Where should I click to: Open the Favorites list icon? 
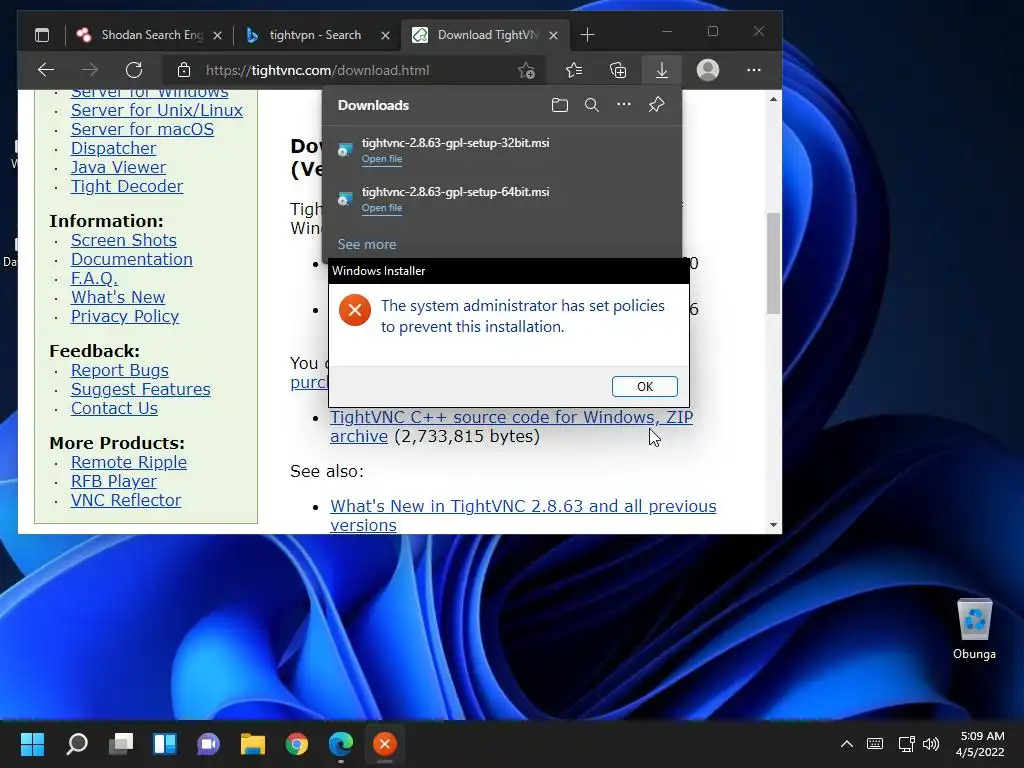point(574,70)
